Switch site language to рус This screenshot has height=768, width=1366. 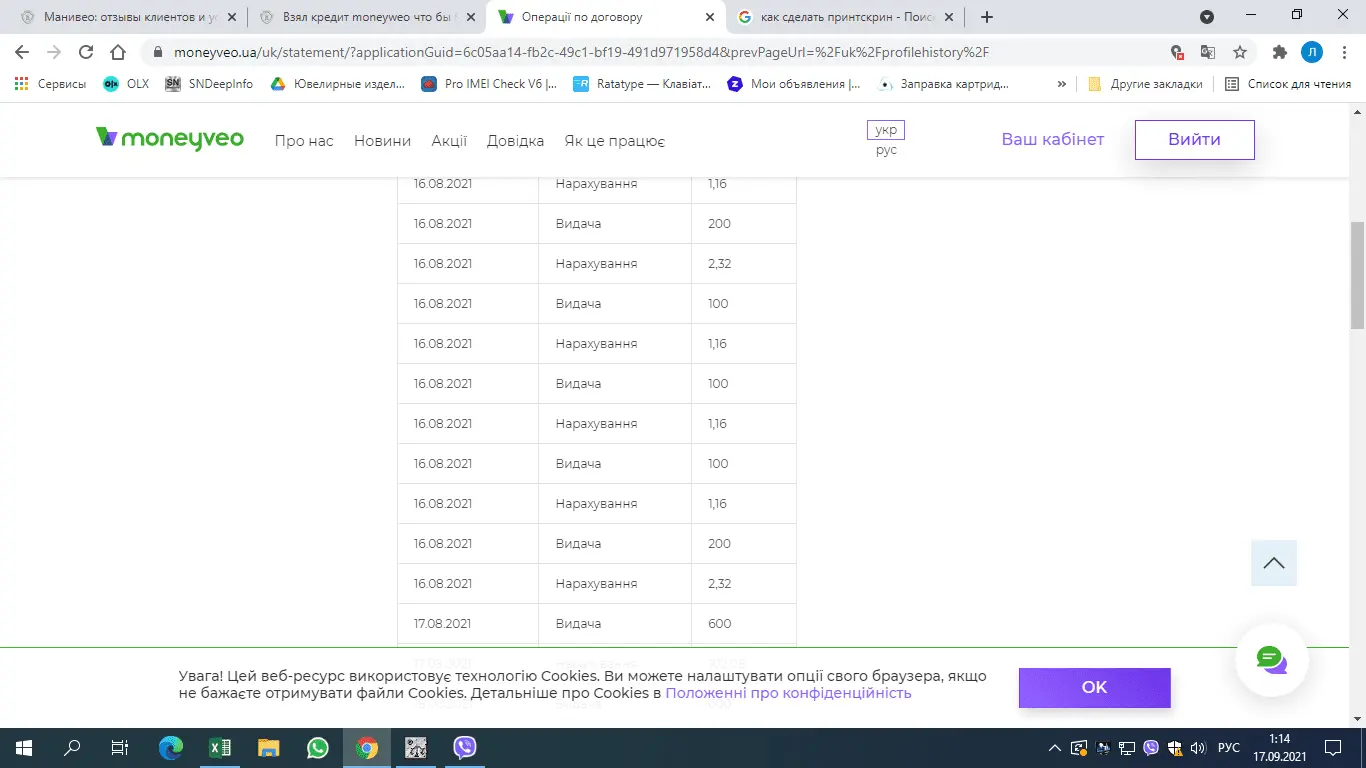886,150
